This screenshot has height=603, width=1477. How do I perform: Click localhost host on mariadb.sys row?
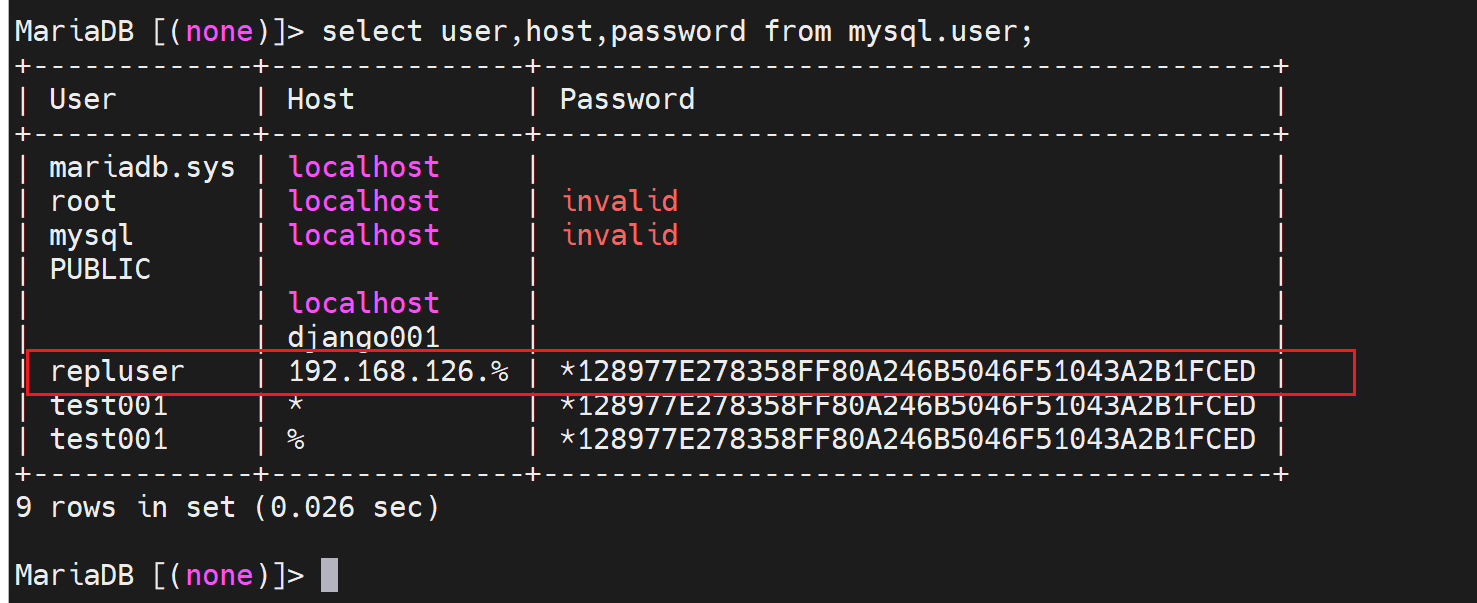(x=364, y=167)
